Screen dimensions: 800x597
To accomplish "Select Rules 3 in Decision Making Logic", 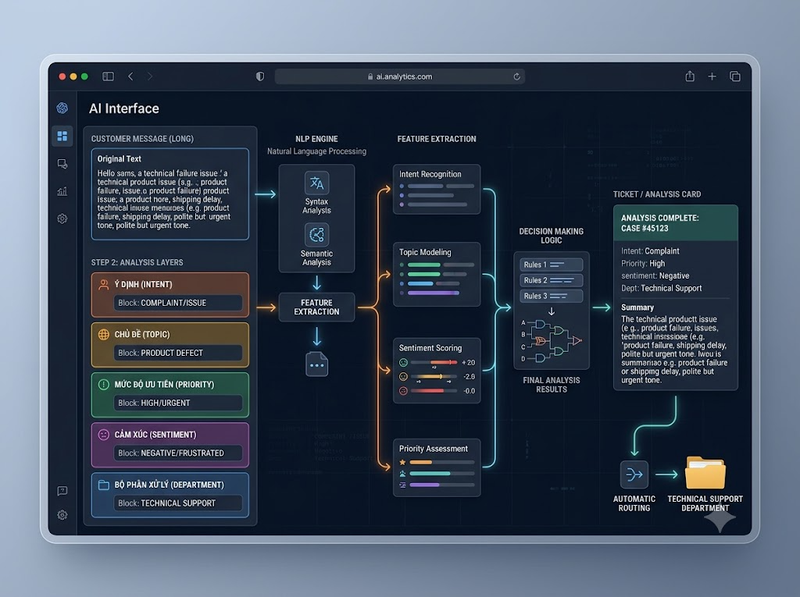I will tap(551, 296).
